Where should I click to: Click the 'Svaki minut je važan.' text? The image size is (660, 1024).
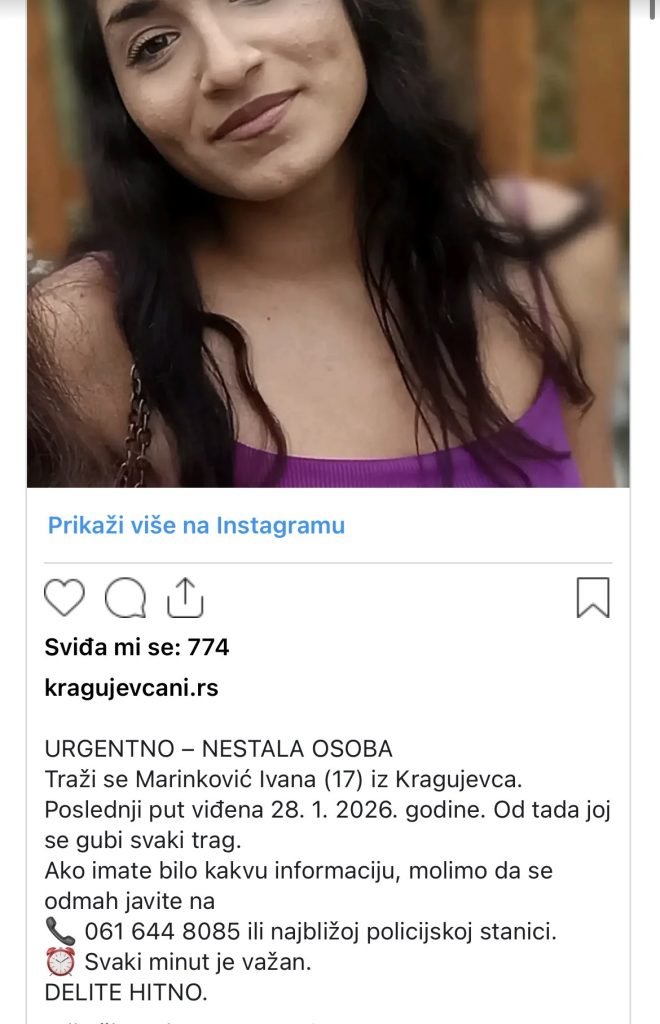(x=198, y=962)
